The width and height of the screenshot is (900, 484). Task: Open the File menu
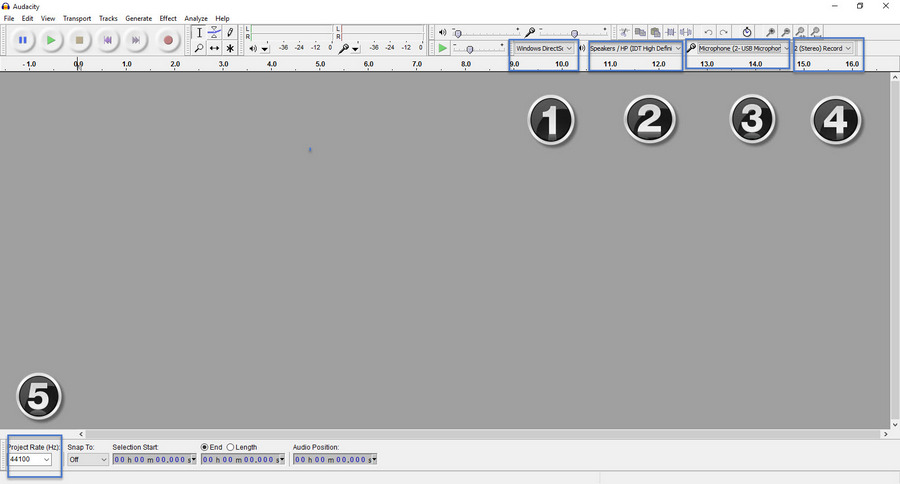point(9,18)
